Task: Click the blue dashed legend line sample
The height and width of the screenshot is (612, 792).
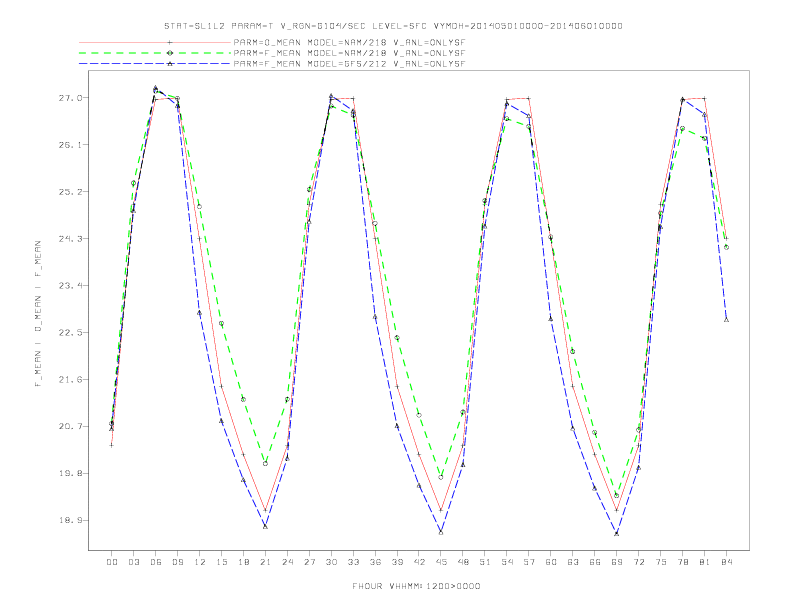Action: [x=155, y=64]
